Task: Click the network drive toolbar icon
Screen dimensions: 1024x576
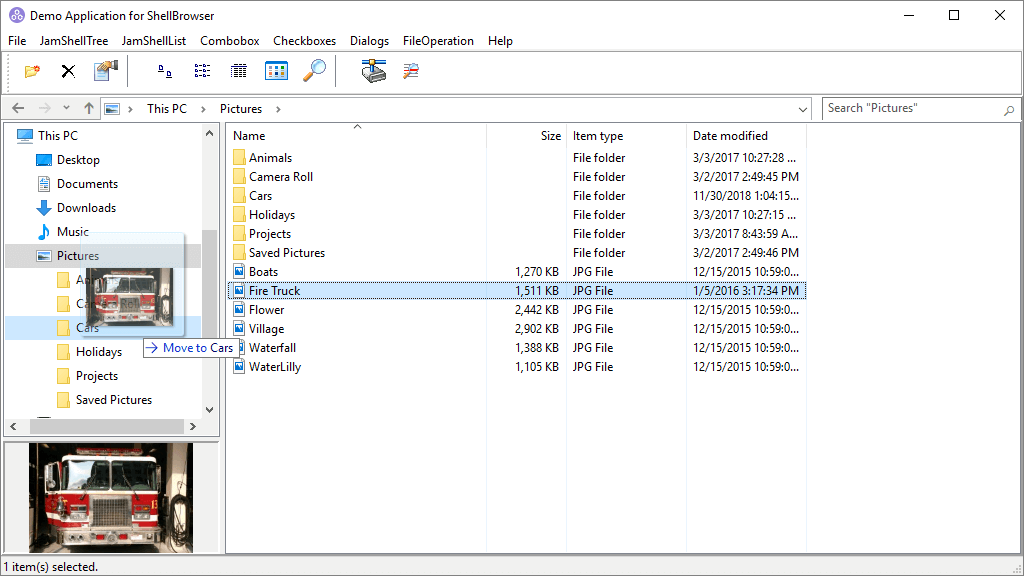Action: pos(371,71)
